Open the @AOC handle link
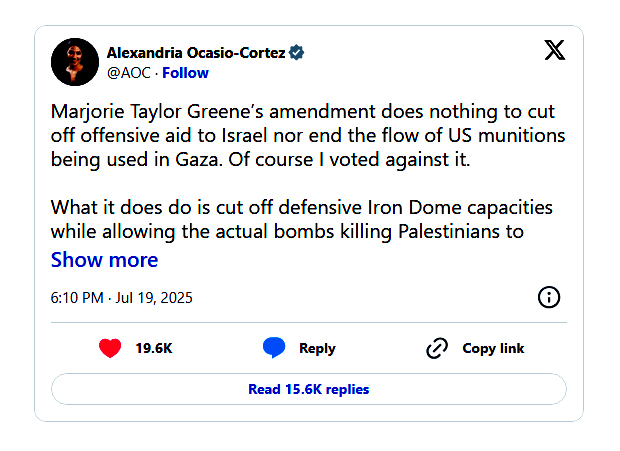Image resolution: width=620 pixels, height=451 pixels. [127, 73]
